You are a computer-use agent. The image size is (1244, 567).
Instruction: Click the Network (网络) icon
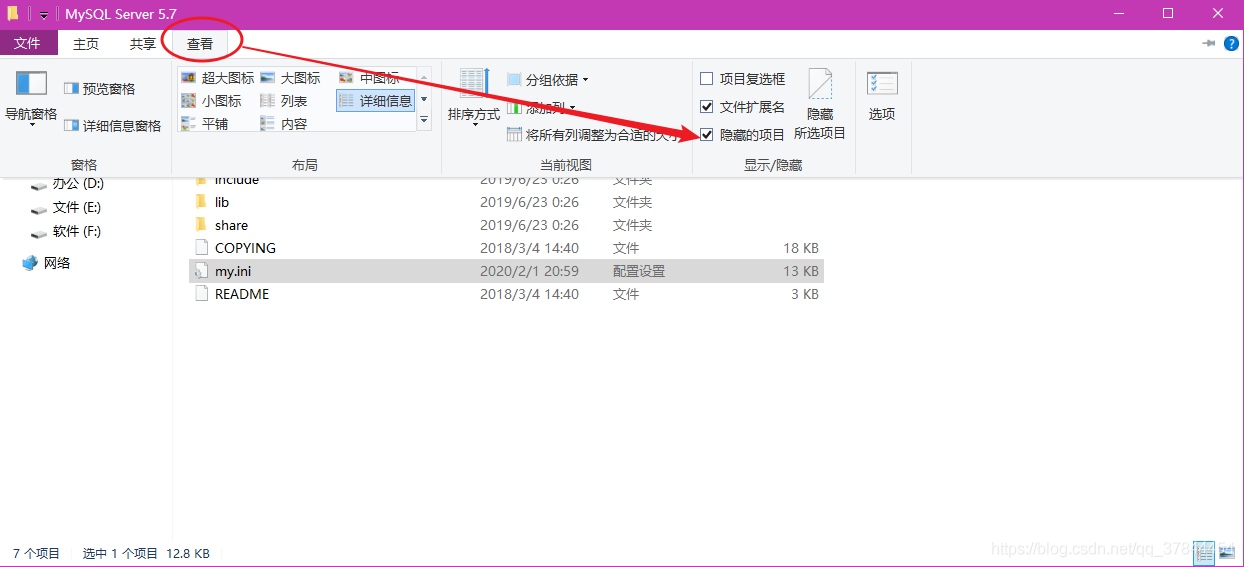30,263
